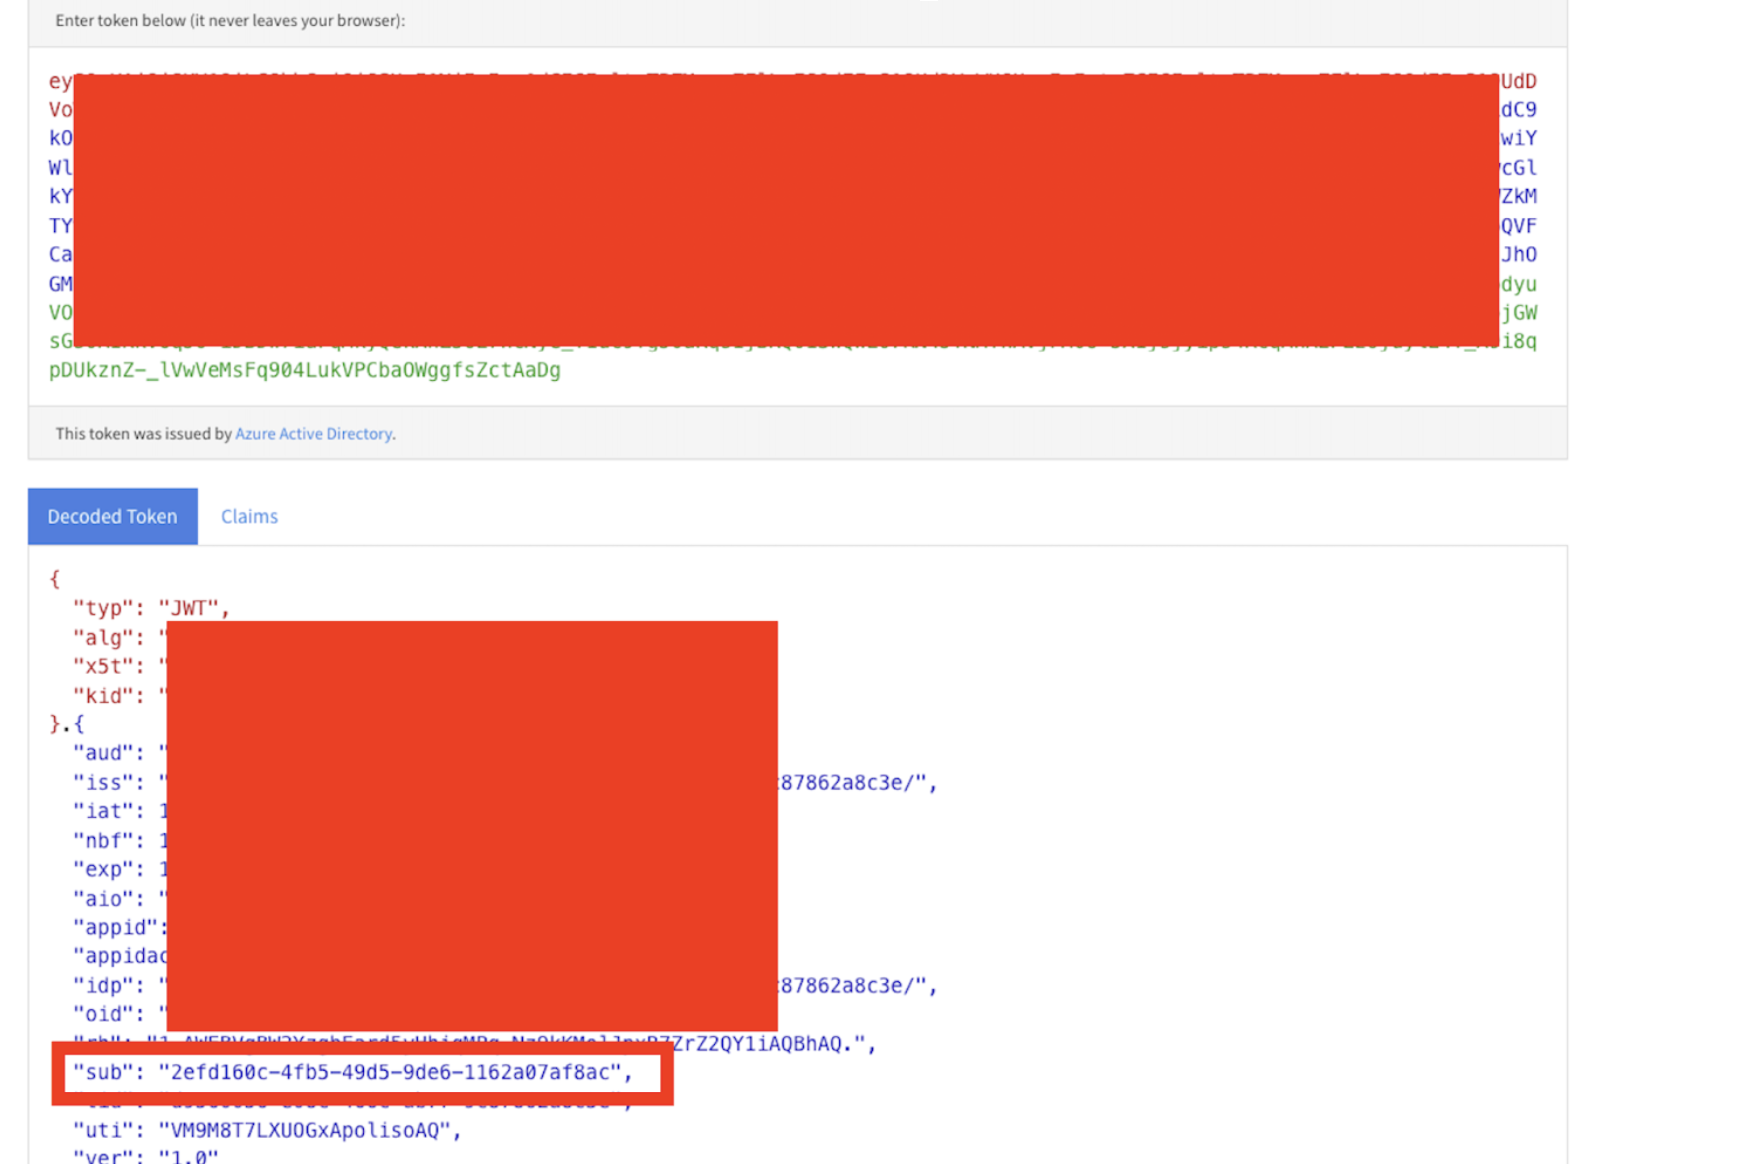Click the "kid" key in decoded header

pyautogui.click(x=103, y=695)
